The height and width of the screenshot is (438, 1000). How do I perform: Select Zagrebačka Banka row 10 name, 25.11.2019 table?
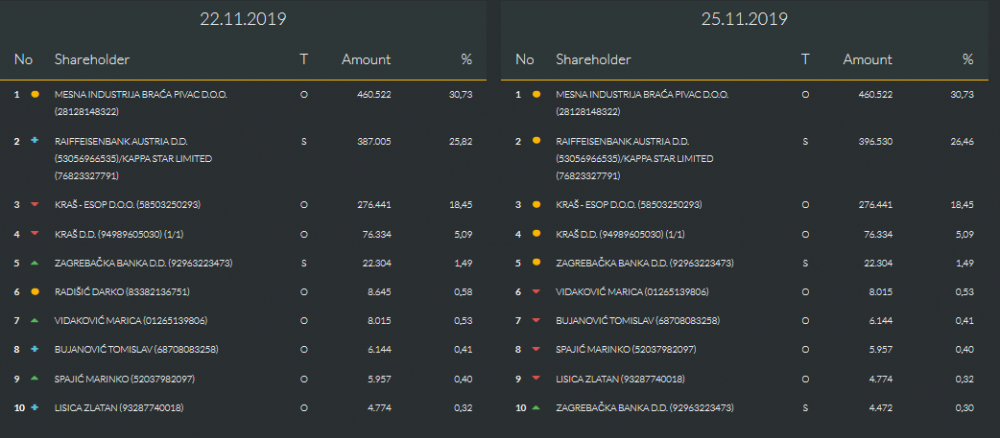[644, 407]
